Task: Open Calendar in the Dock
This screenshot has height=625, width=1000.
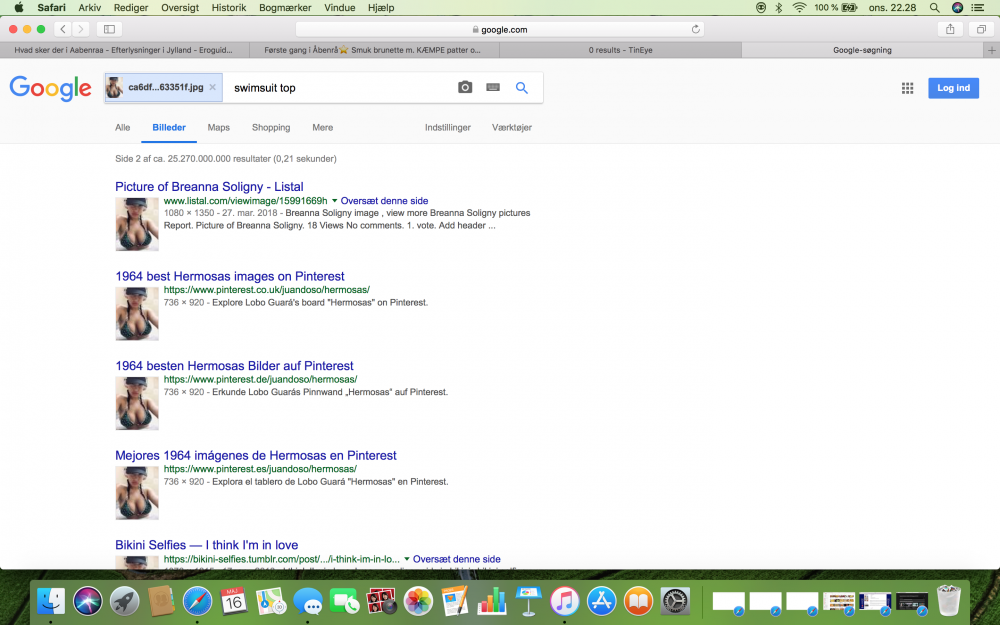Action: click(x=234, y=600)
